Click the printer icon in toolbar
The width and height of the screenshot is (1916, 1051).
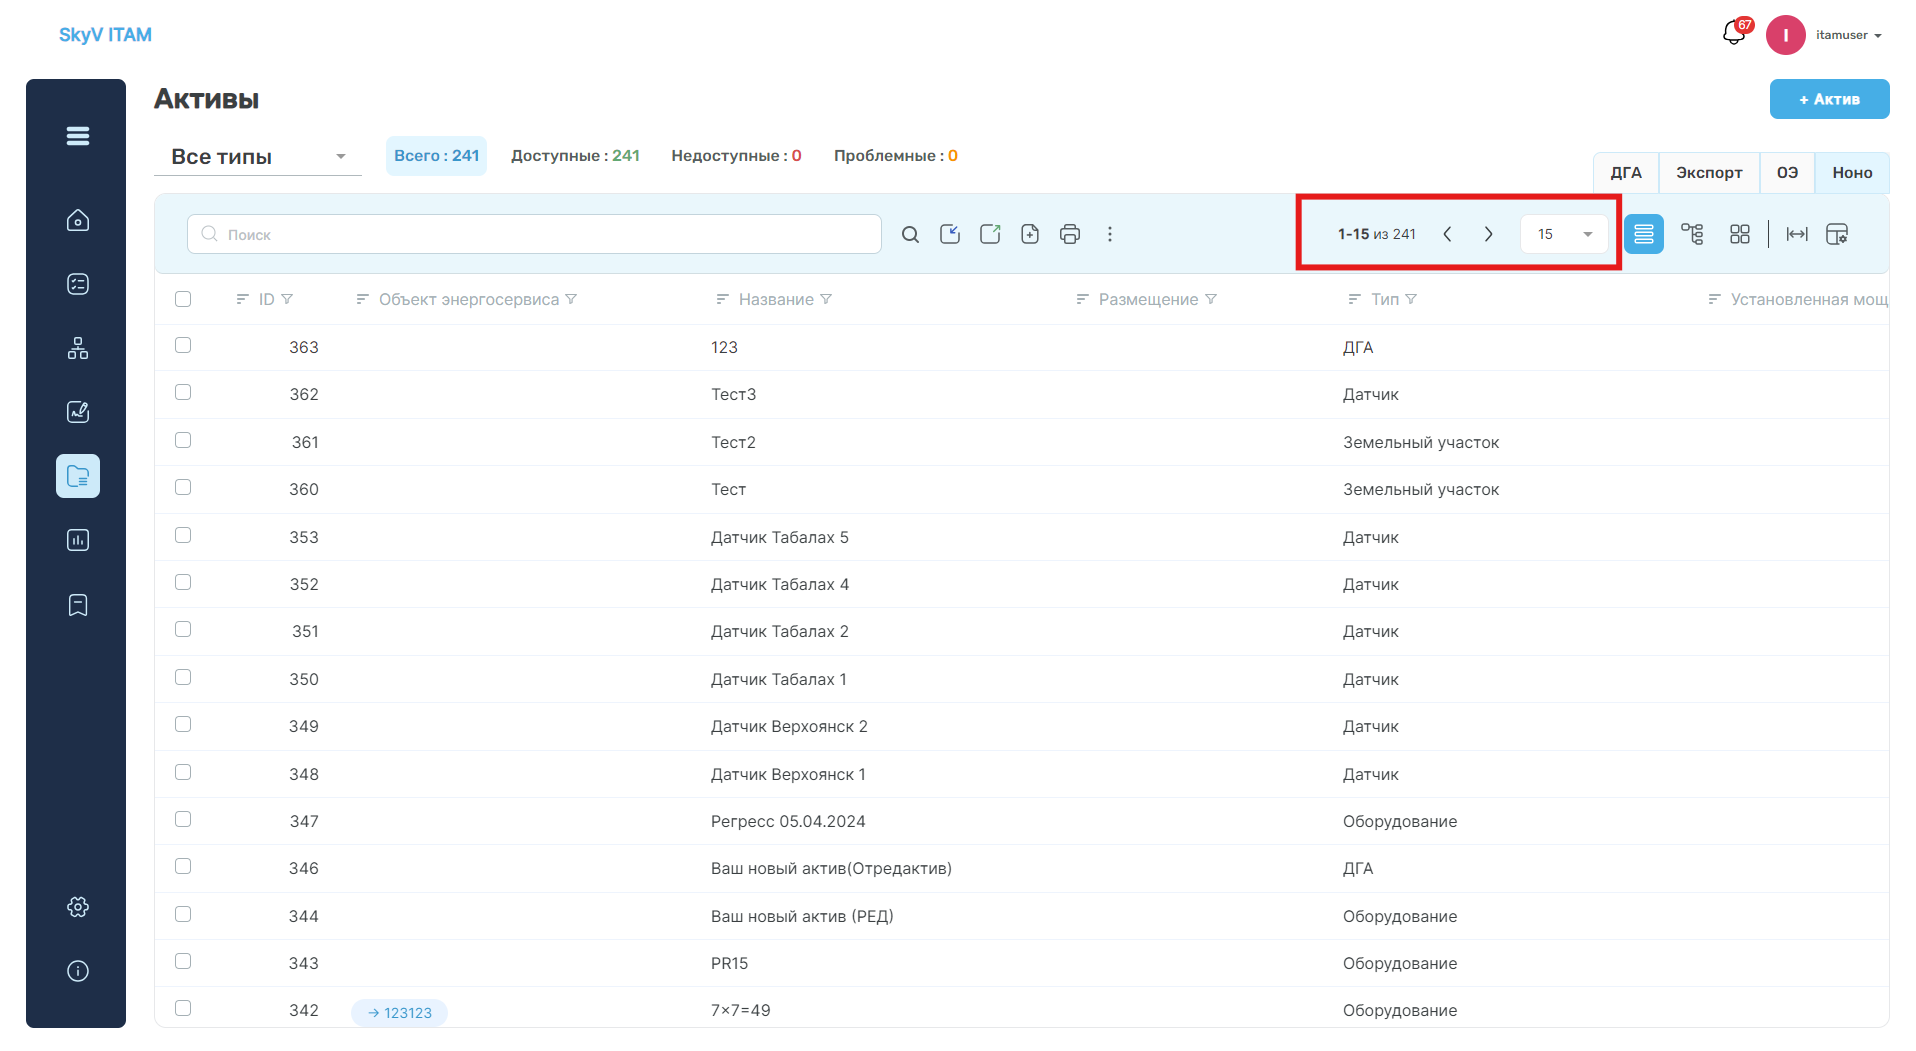(1070, 234)
